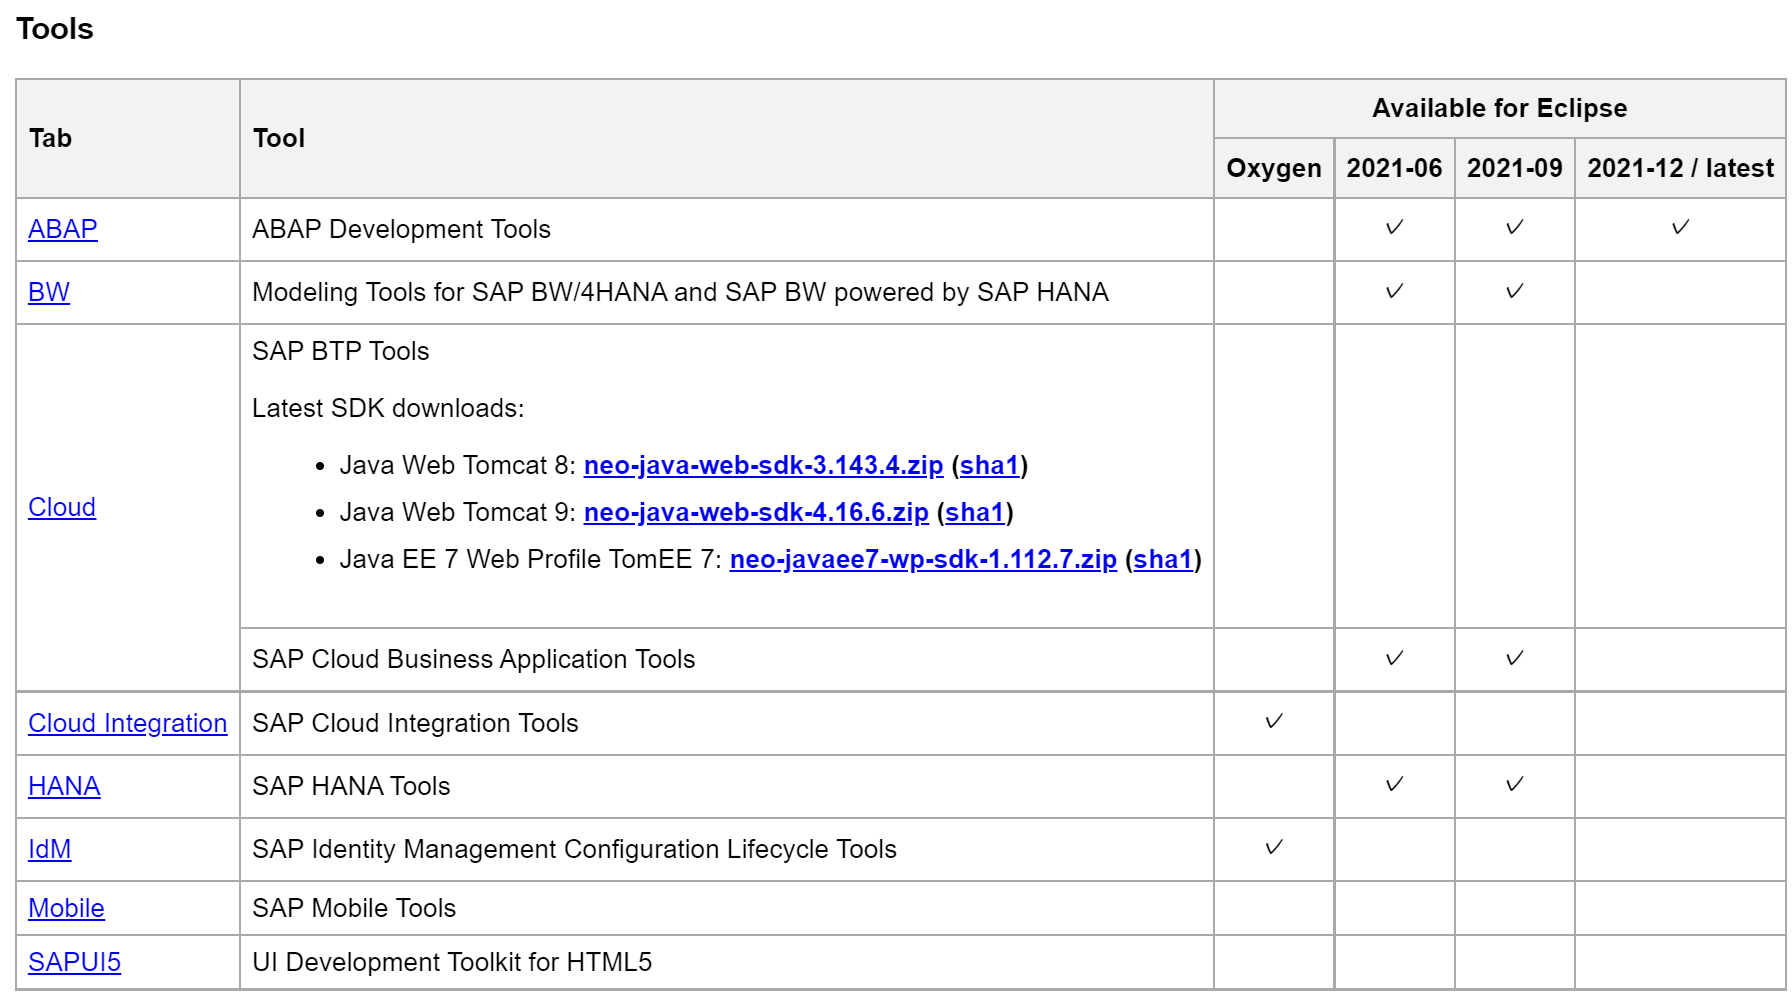Click ABAP checkmark under 2021-06 column
The width and height of the screenshot is (1792, 1002).
[x=1394, y=228]
